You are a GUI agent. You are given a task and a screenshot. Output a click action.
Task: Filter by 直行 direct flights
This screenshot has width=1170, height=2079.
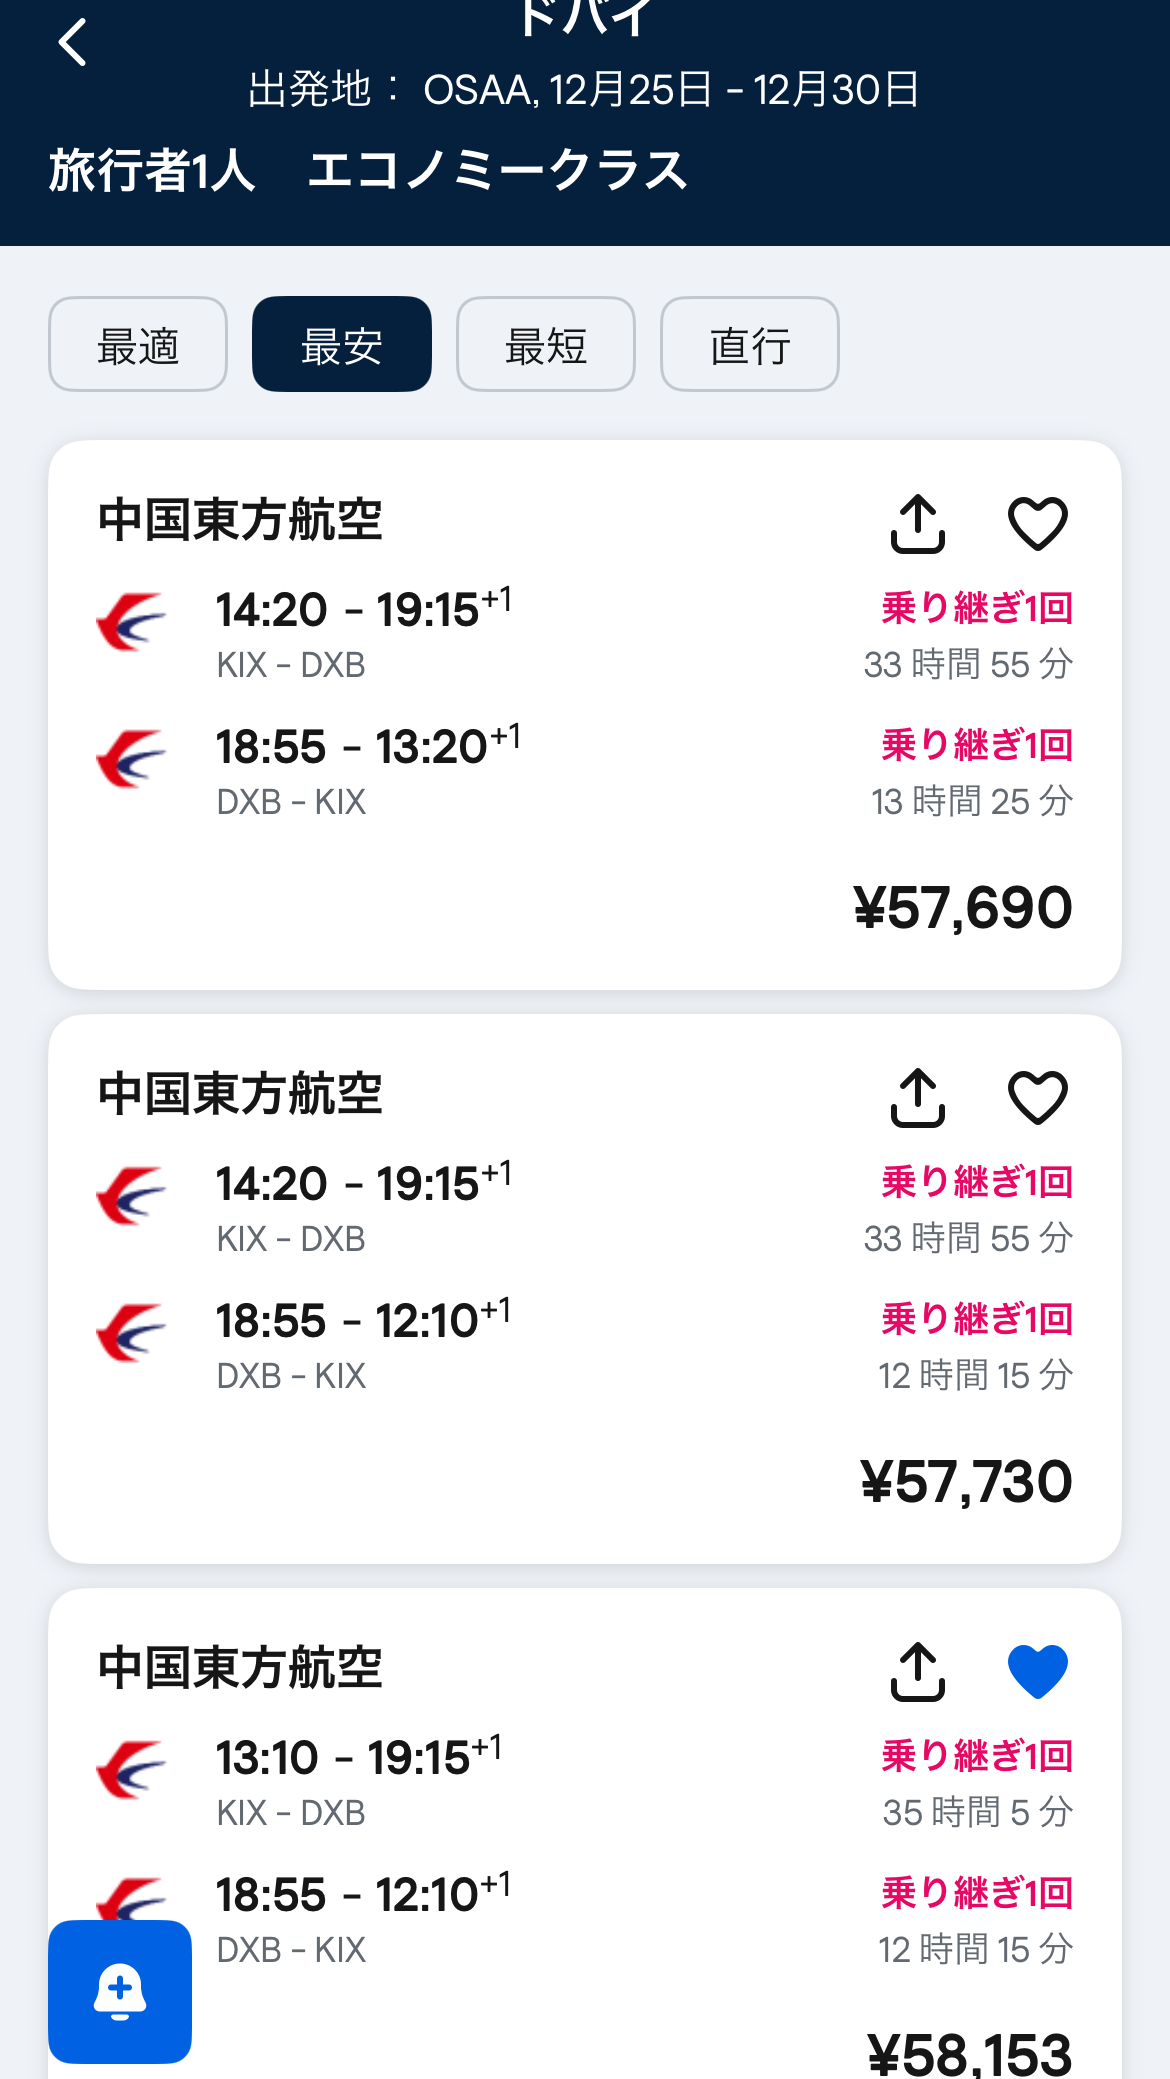point(750,345)
